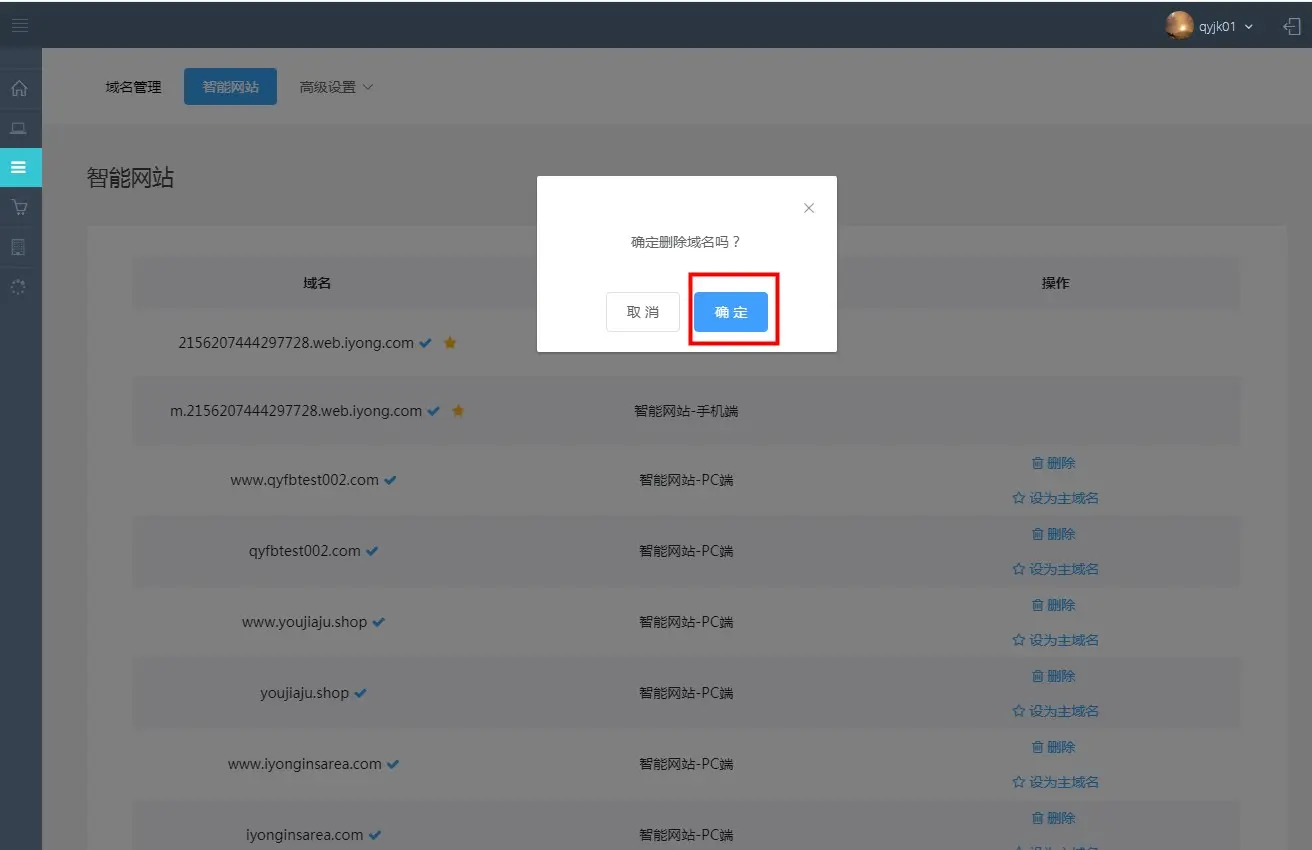Image resolution: width=1312 pixels, height=850 pixels.
Task: Click the active list icon in sidebar
Action: coord(19,167)
